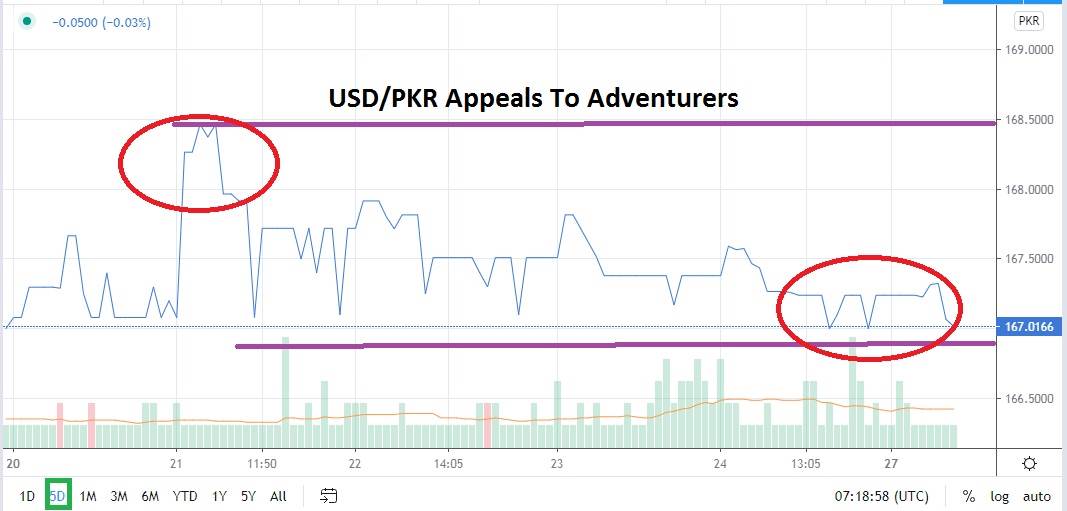Image resolution: width=1067 pixels, height=511 pixels.
Task: Select the YTD range
Action: (184, 495)
